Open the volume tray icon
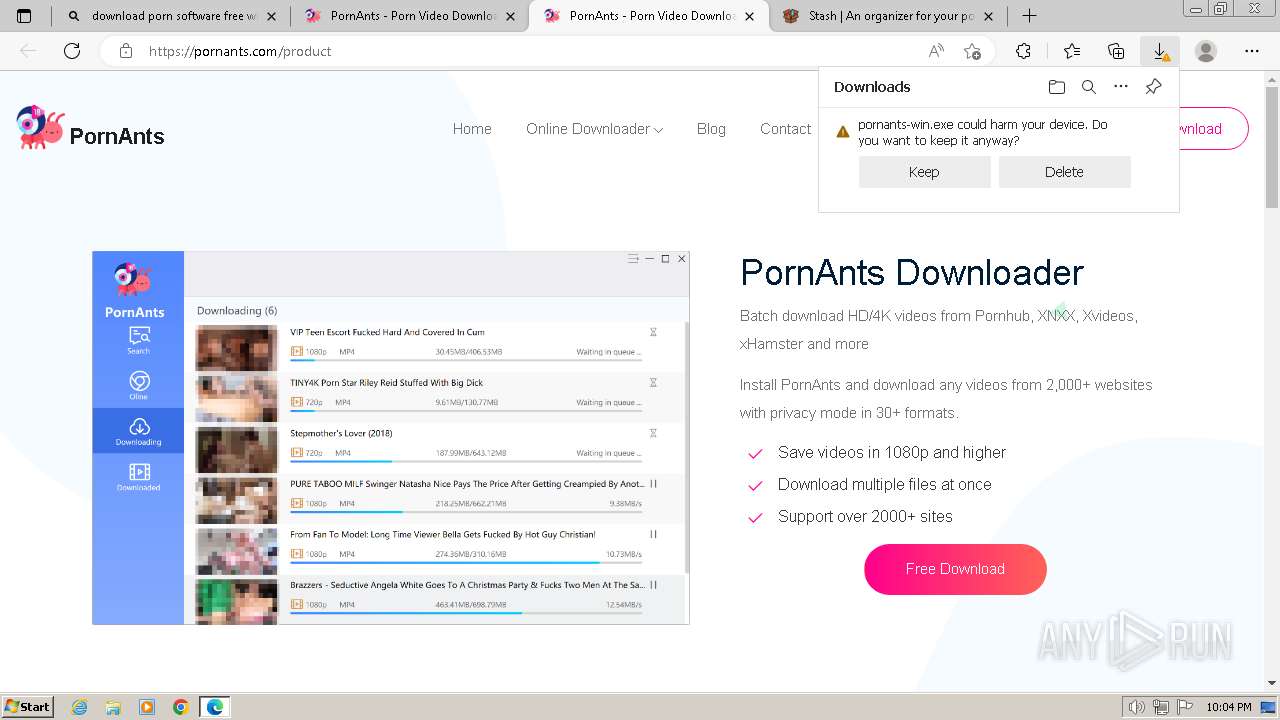The image size is (1280, 720). coord(1137,707)
